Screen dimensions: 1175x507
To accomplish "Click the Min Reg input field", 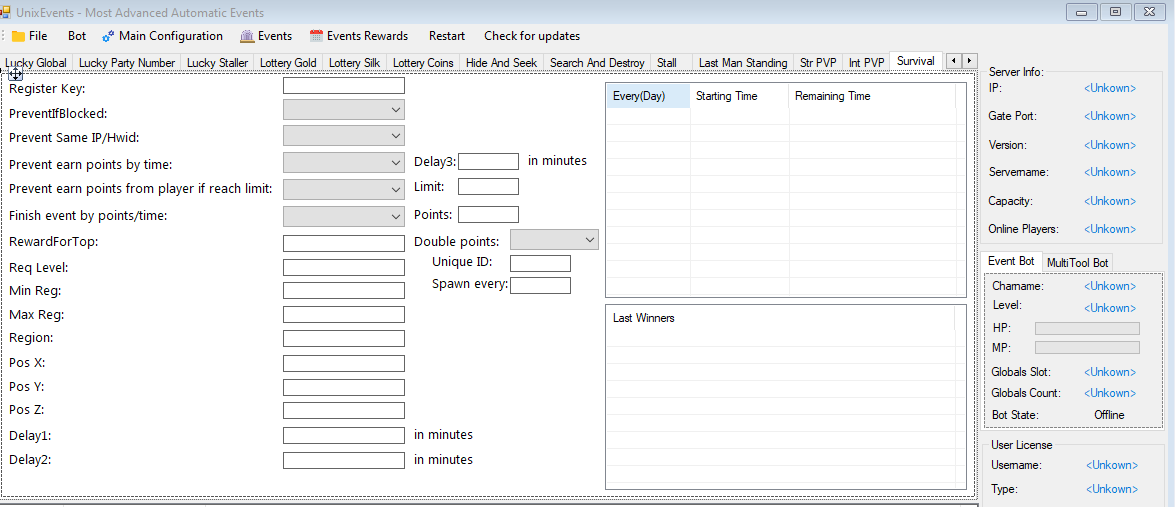I will (x=343, y=291).
